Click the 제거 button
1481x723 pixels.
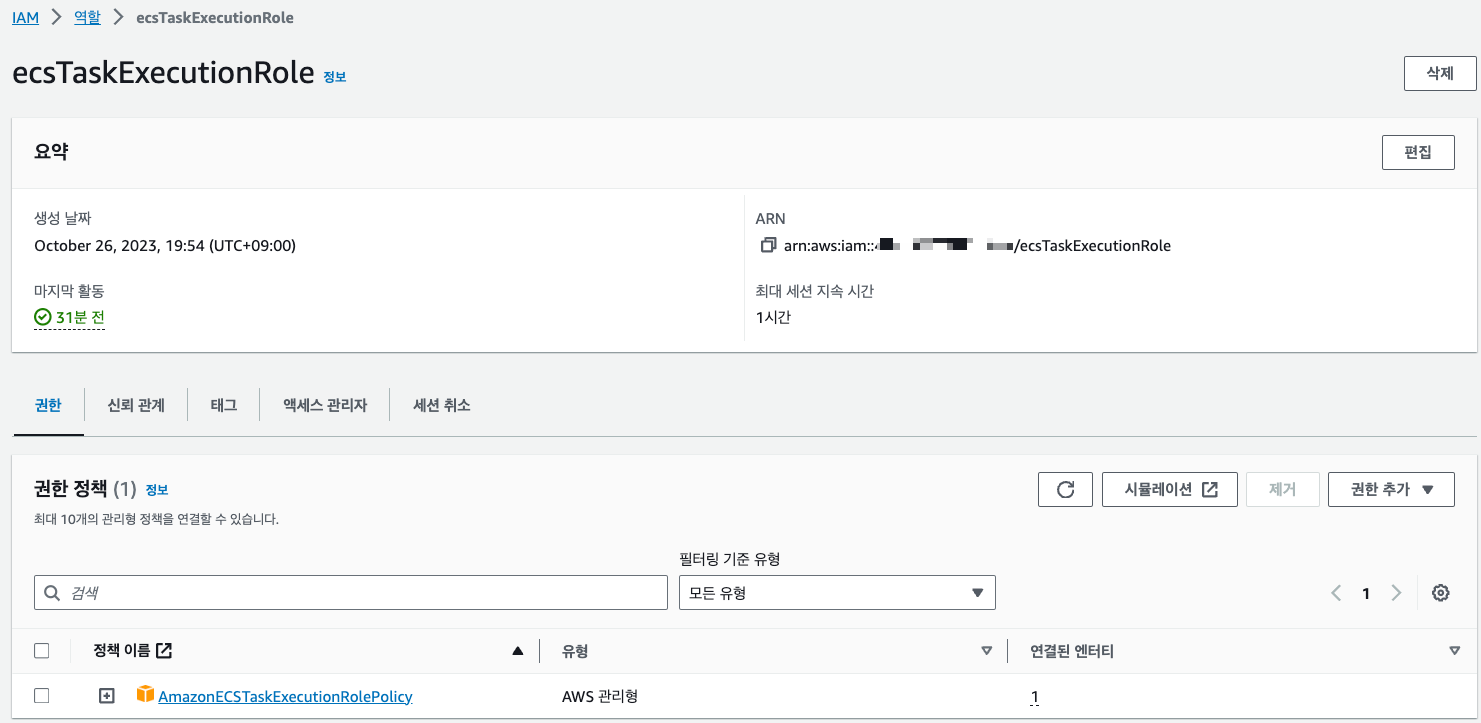[1283, 489]
